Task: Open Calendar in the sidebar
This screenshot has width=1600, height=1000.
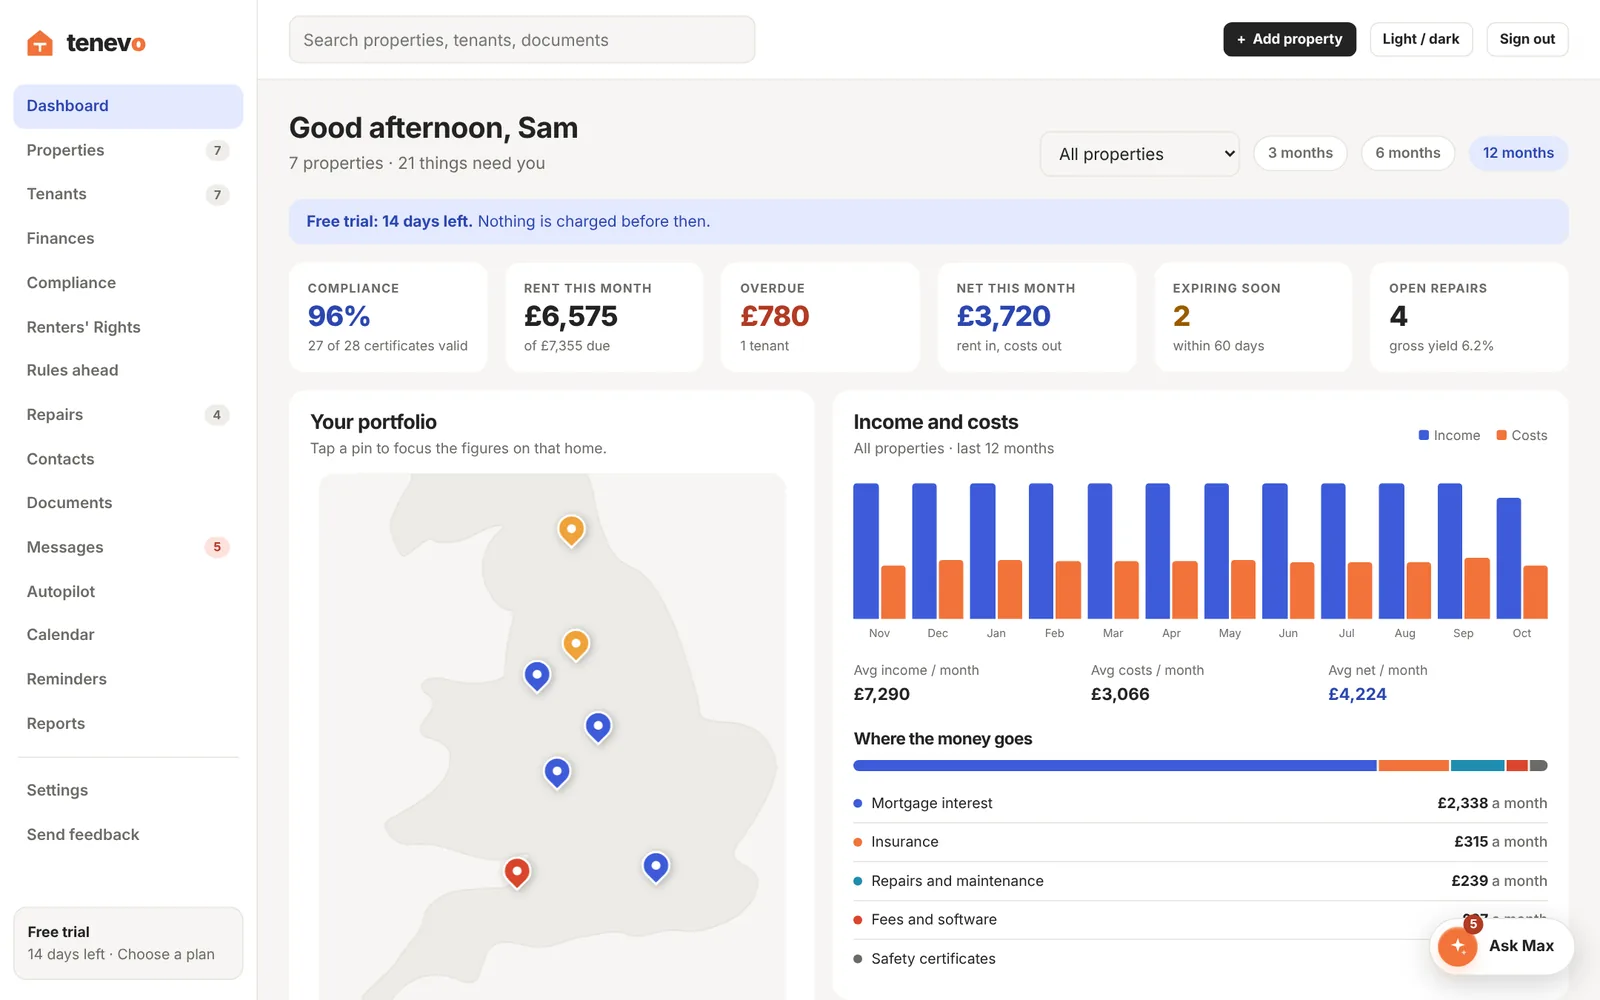Action: click(128, 635)
